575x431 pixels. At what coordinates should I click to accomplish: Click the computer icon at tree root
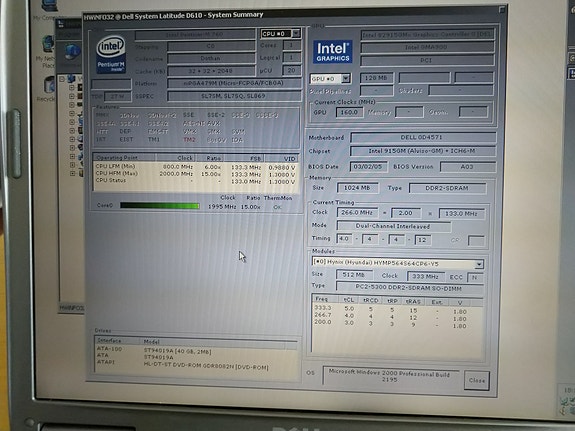pos(71,78)
